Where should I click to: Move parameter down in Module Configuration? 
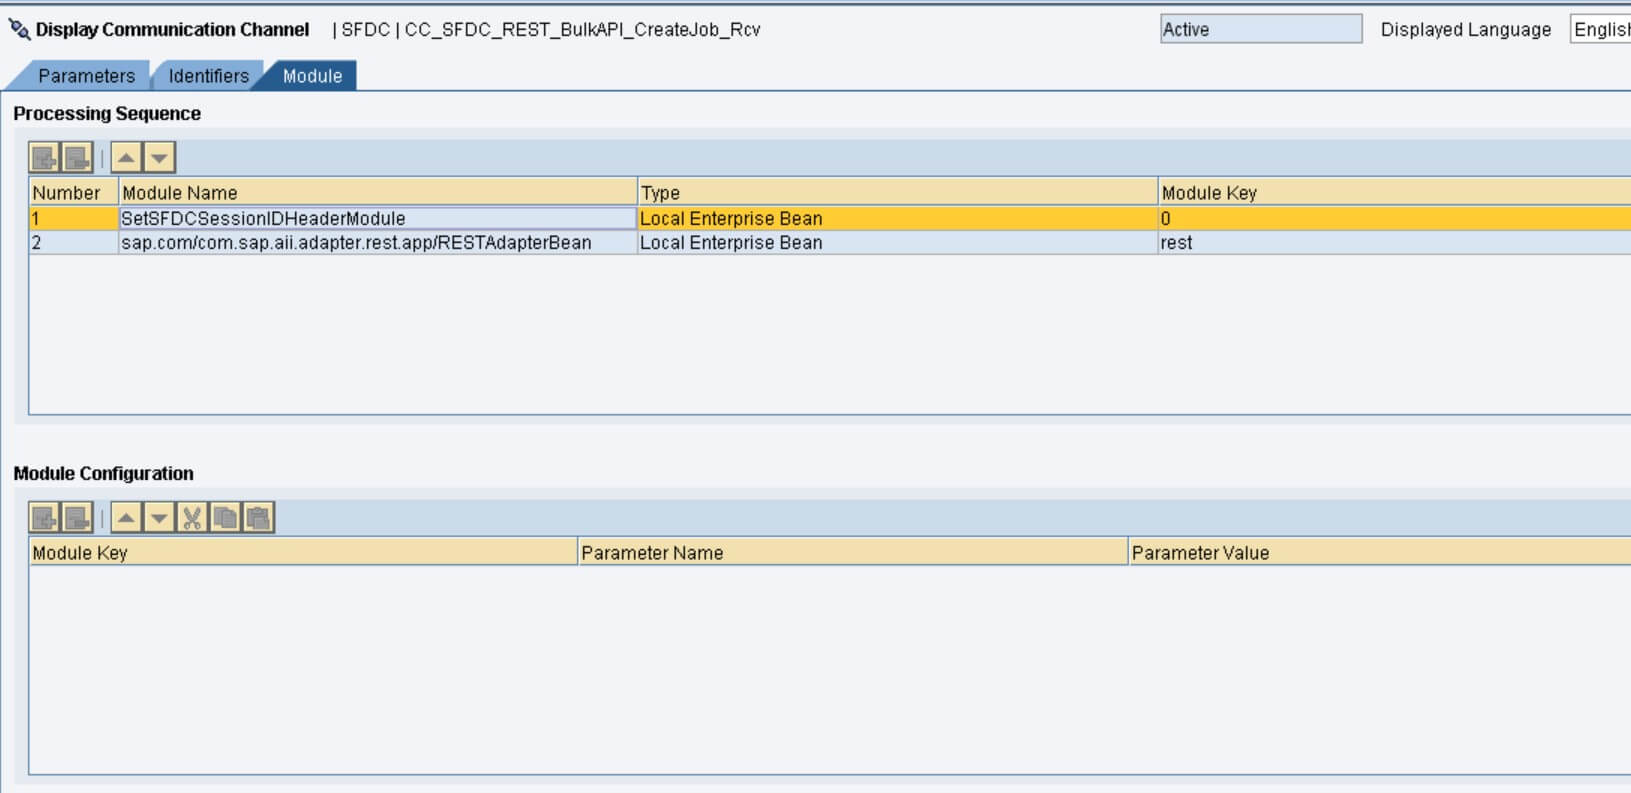click(x=159, y=518)
